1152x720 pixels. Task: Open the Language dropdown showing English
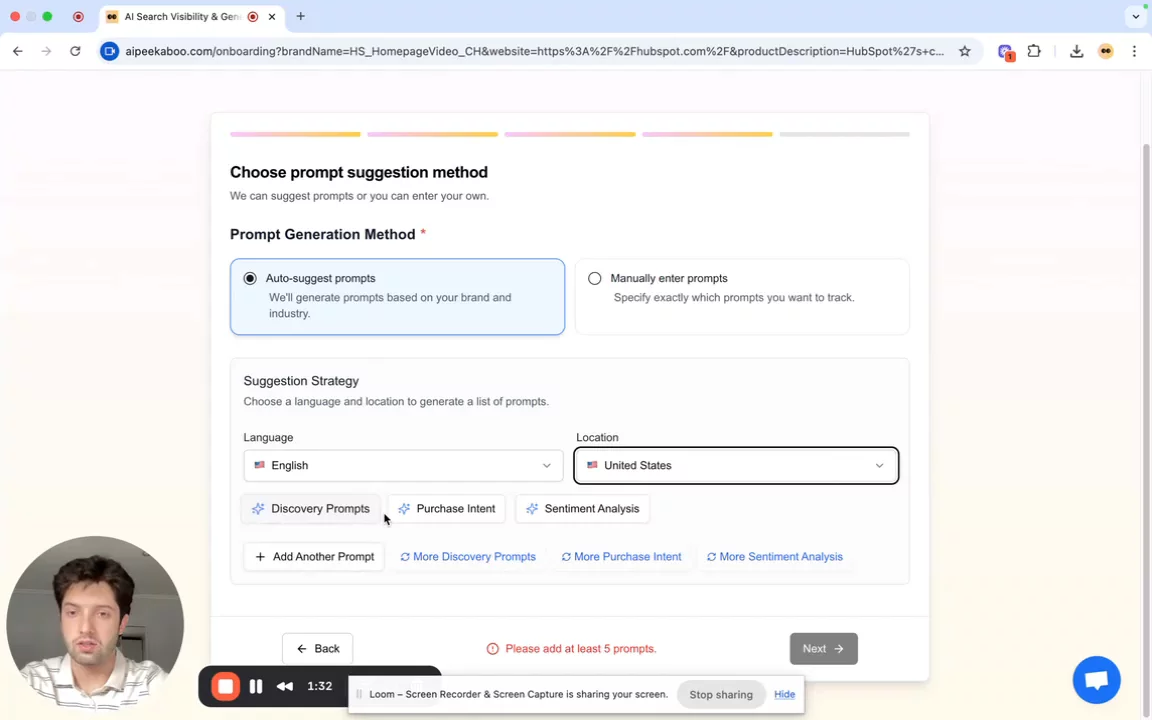[x=403, y=466]
